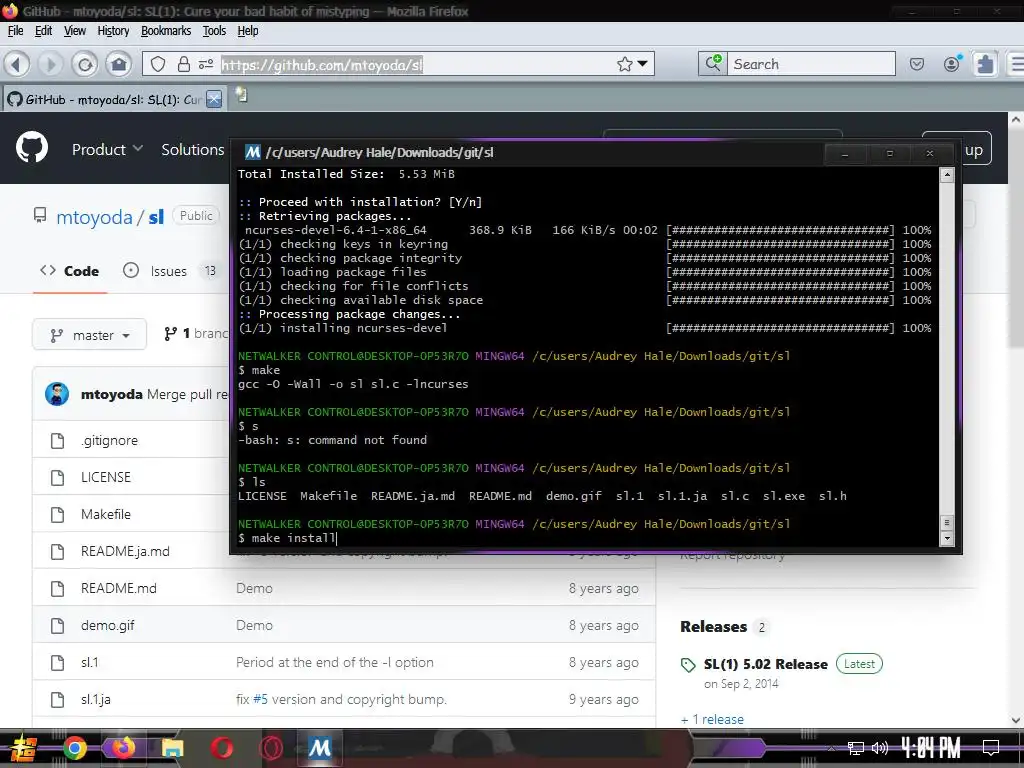Open 'Period at the end of the -l option' commit
Screen dimensions: 1024x768
334,662
